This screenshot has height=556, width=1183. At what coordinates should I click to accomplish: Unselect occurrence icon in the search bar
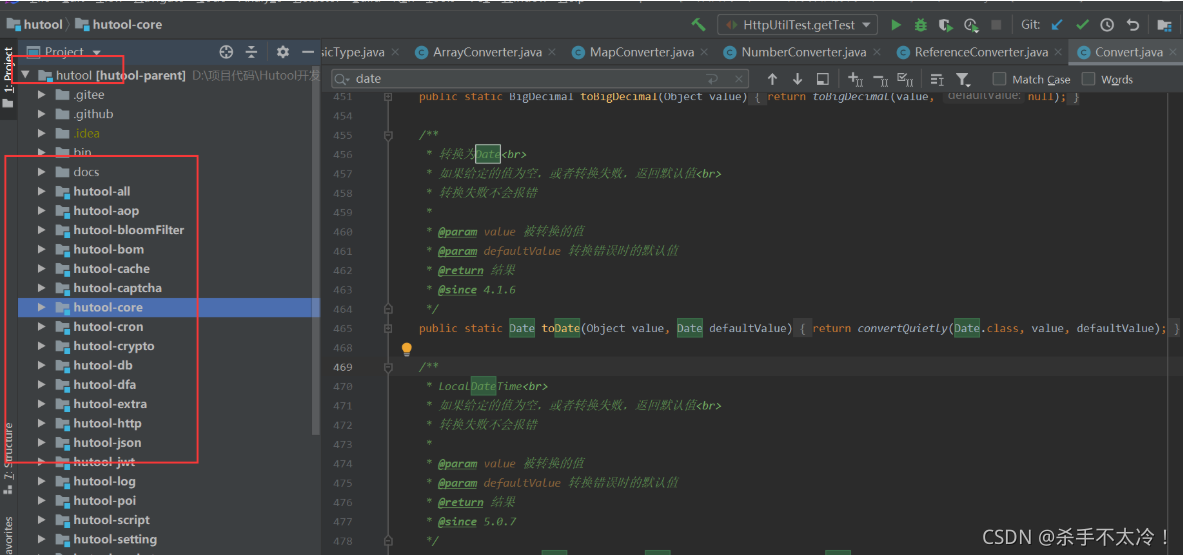(x=880, y=79)
